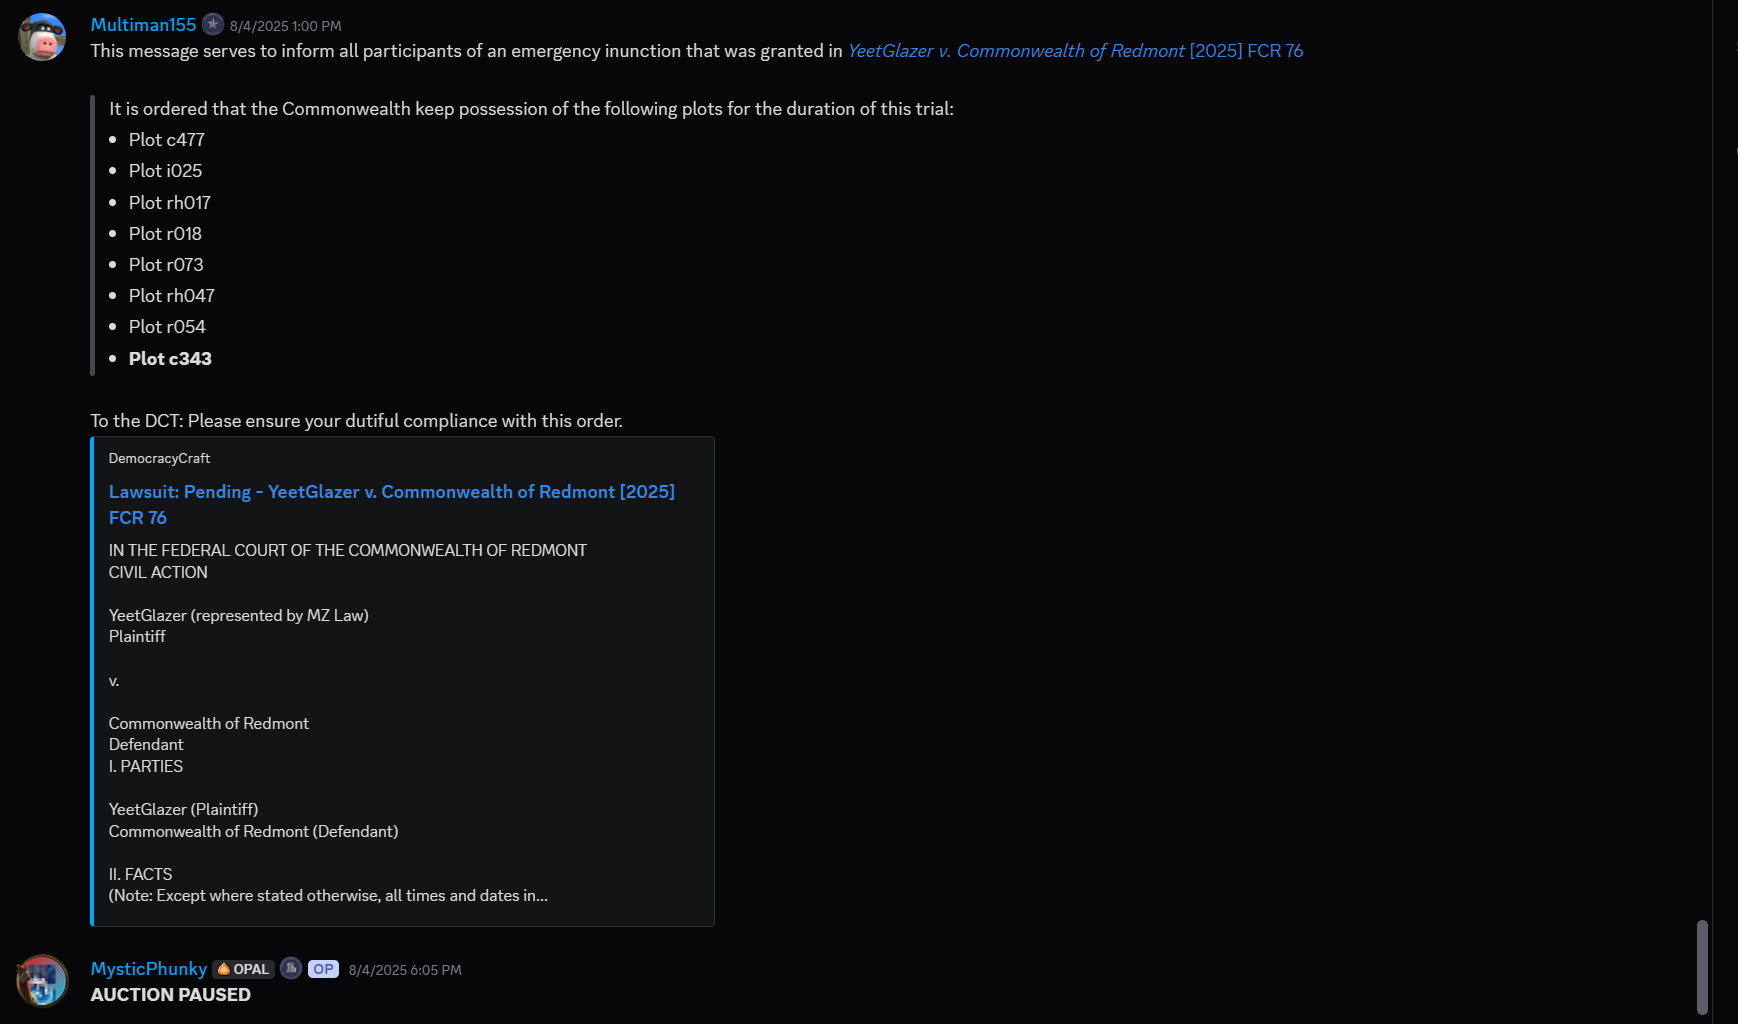Click the 8/4/2025 1:00 PM timestamp

pos(285,26)
